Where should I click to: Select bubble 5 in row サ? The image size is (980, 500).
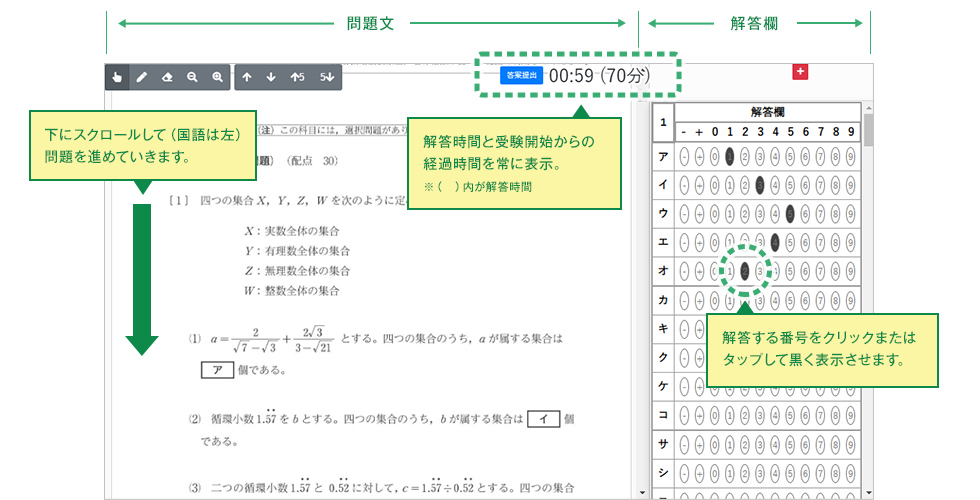pos(790,444)
